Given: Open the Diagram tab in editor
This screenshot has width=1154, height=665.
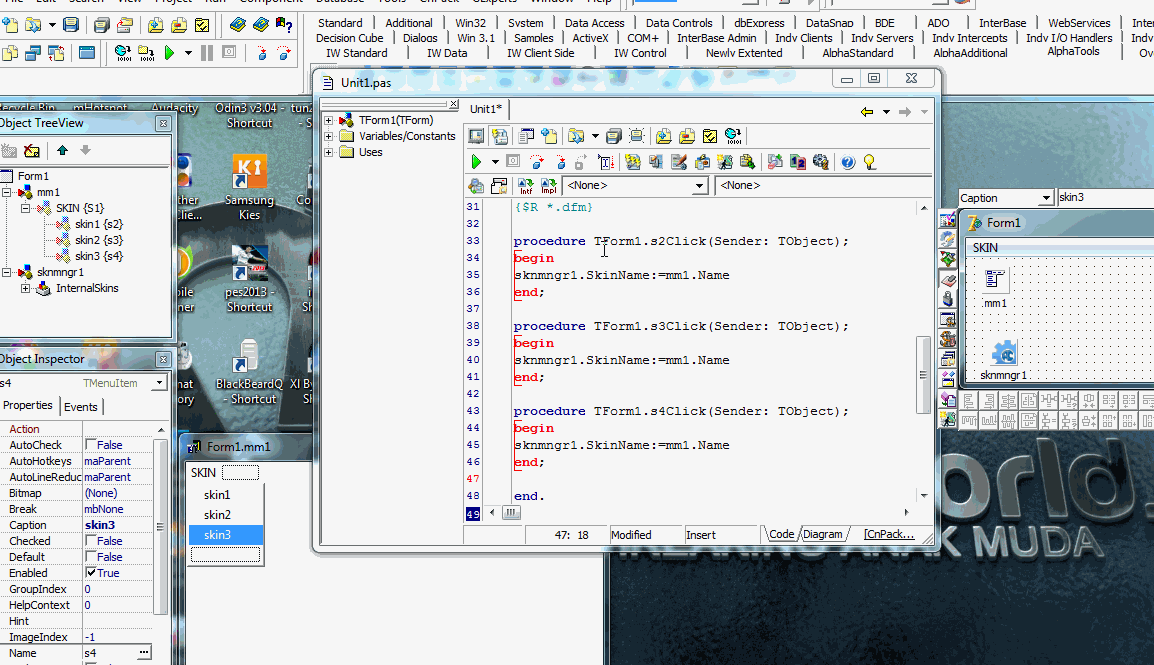Looking at the screenshot, I should point(822,534).
